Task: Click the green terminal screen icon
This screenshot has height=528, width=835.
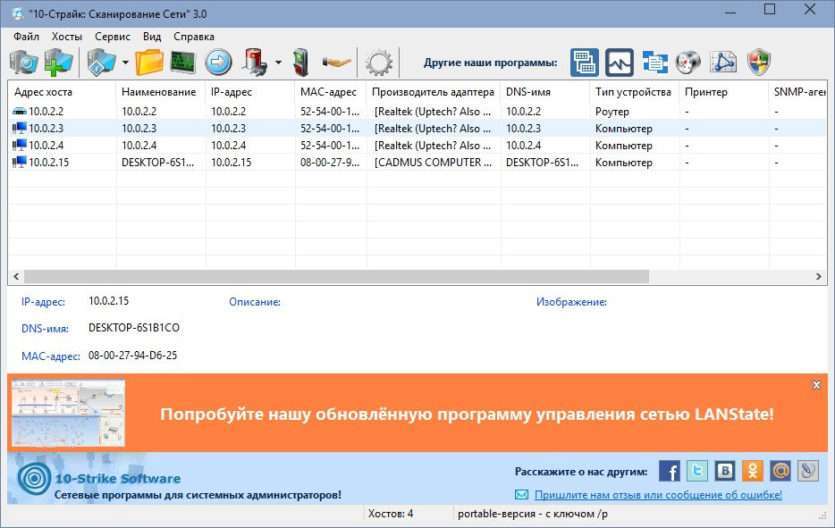Action: click(183, 62)
